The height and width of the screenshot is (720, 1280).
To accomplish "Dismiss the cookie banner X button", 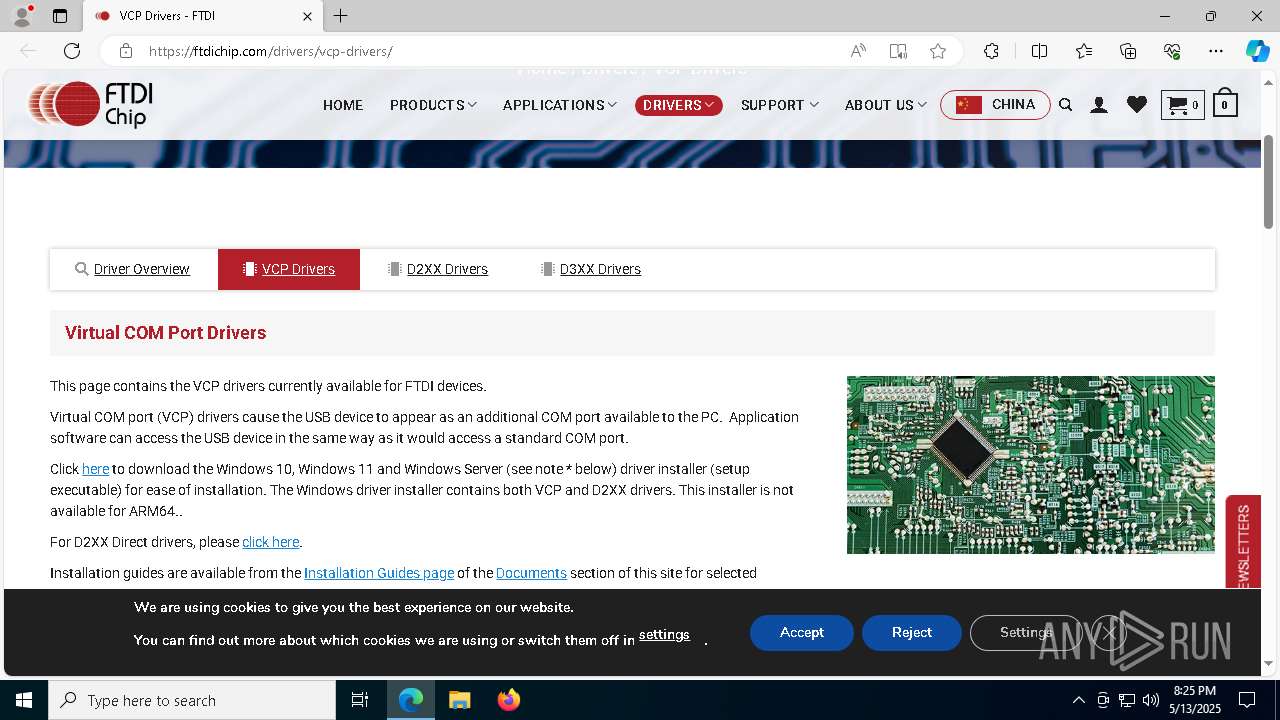I will pyautogui.click(x=1108, y=632).
